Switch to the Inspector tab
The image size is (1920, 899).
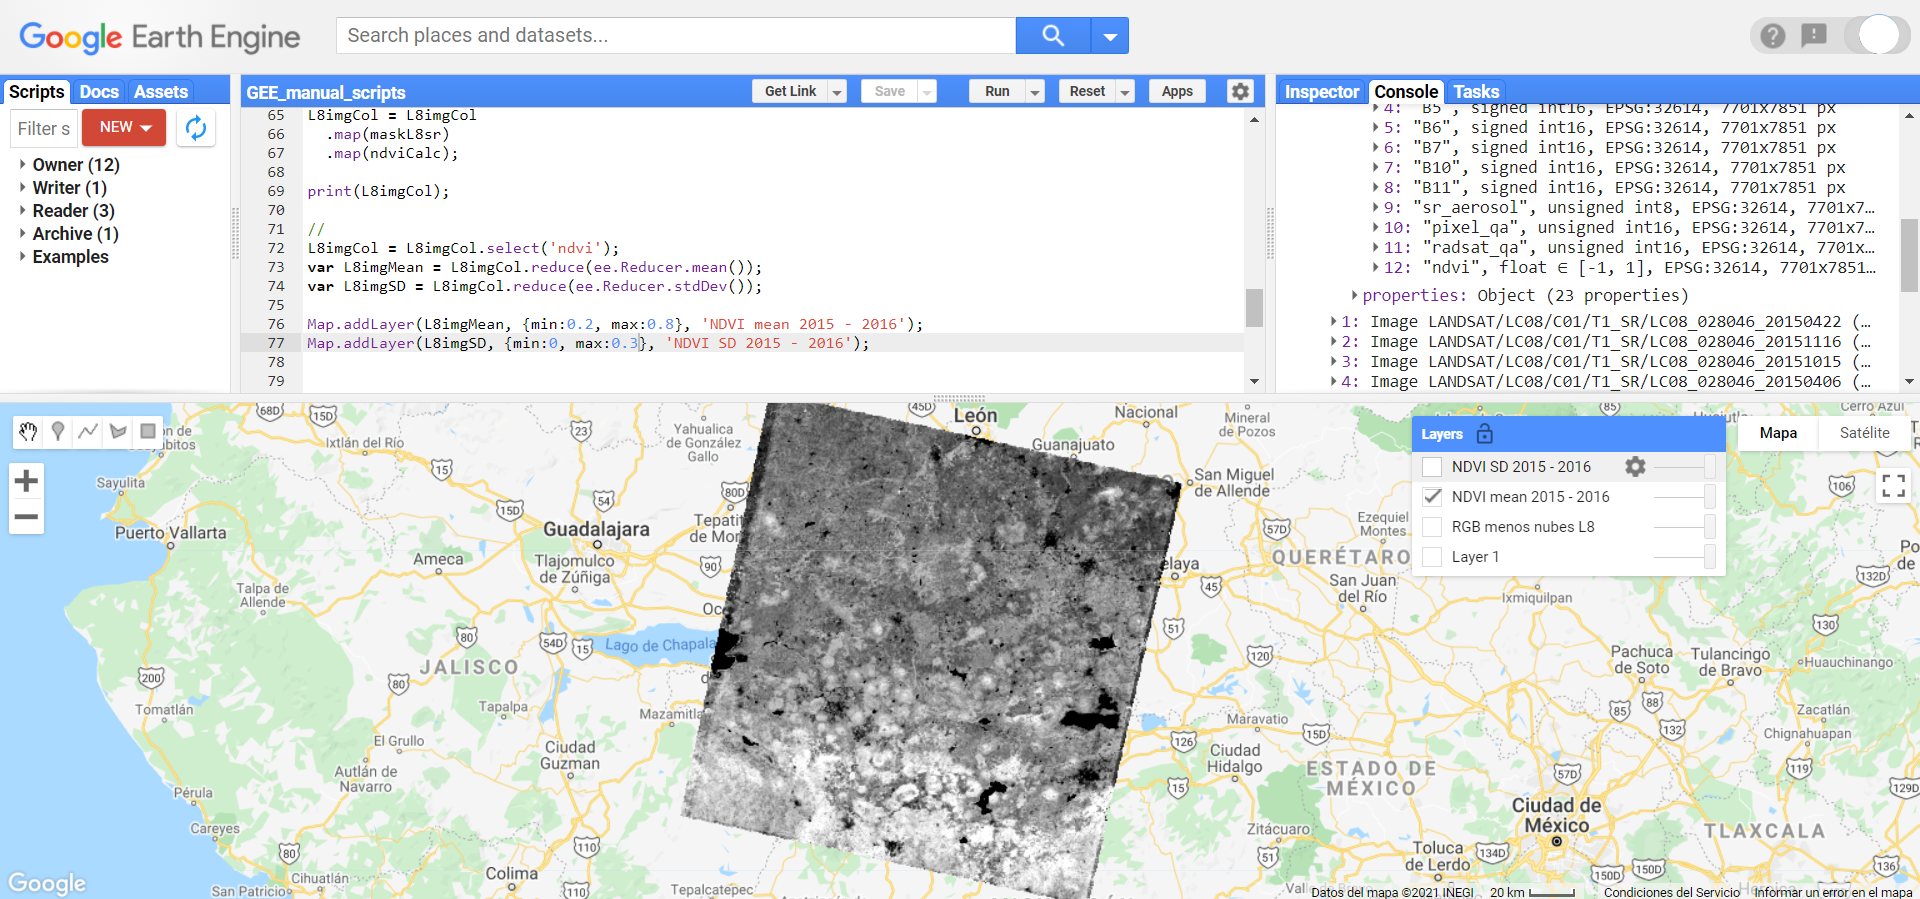coord(1322,92)
